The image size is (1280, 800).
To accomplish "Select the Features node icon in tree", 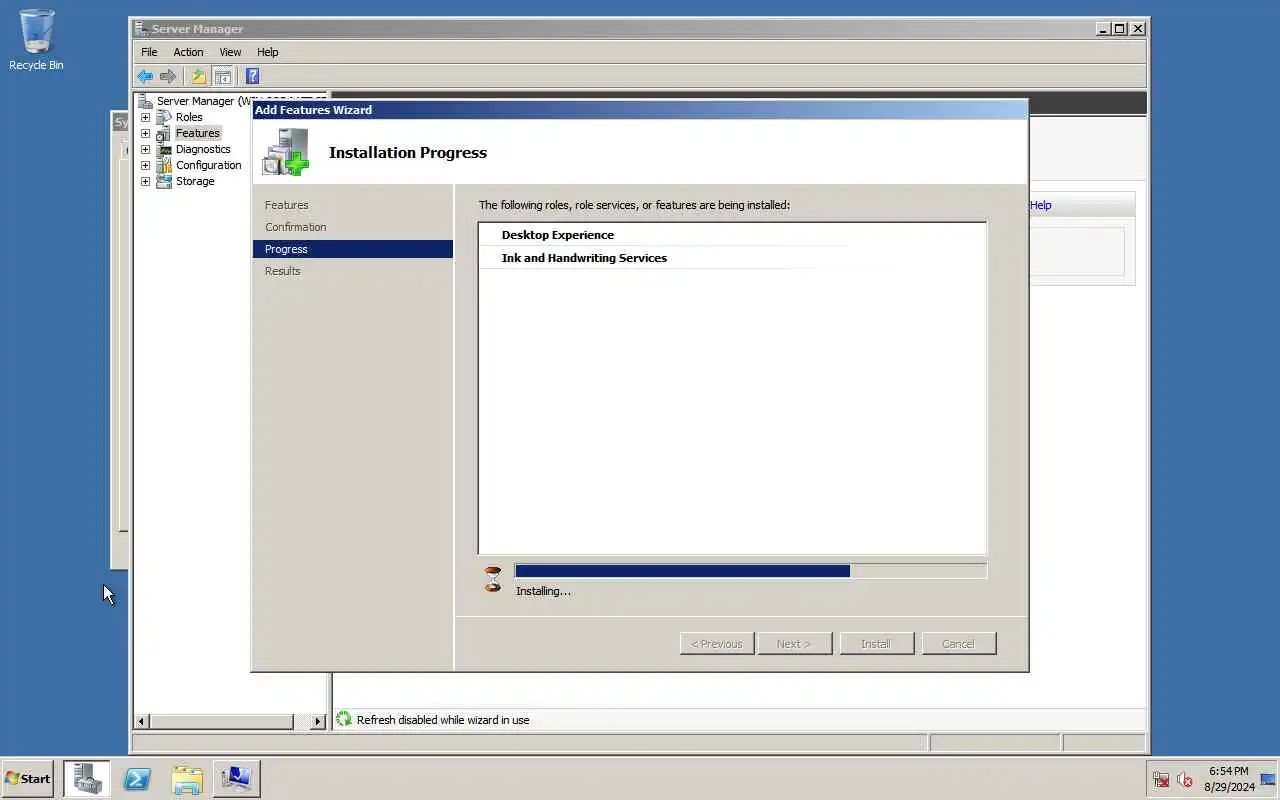I will coord(164,133).
